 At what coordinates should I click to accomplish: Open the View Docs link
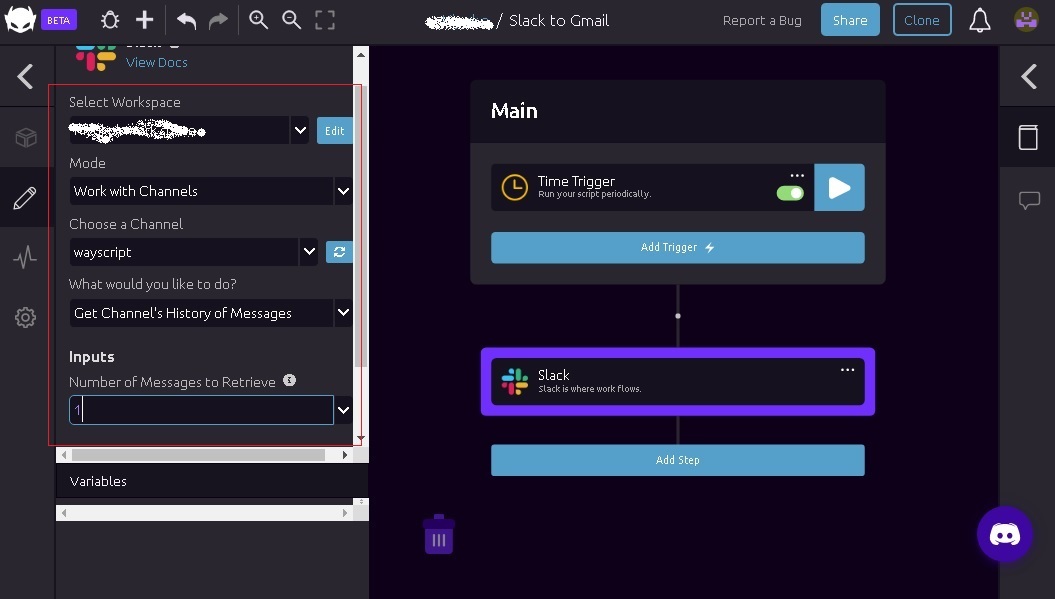pos(157,62)
